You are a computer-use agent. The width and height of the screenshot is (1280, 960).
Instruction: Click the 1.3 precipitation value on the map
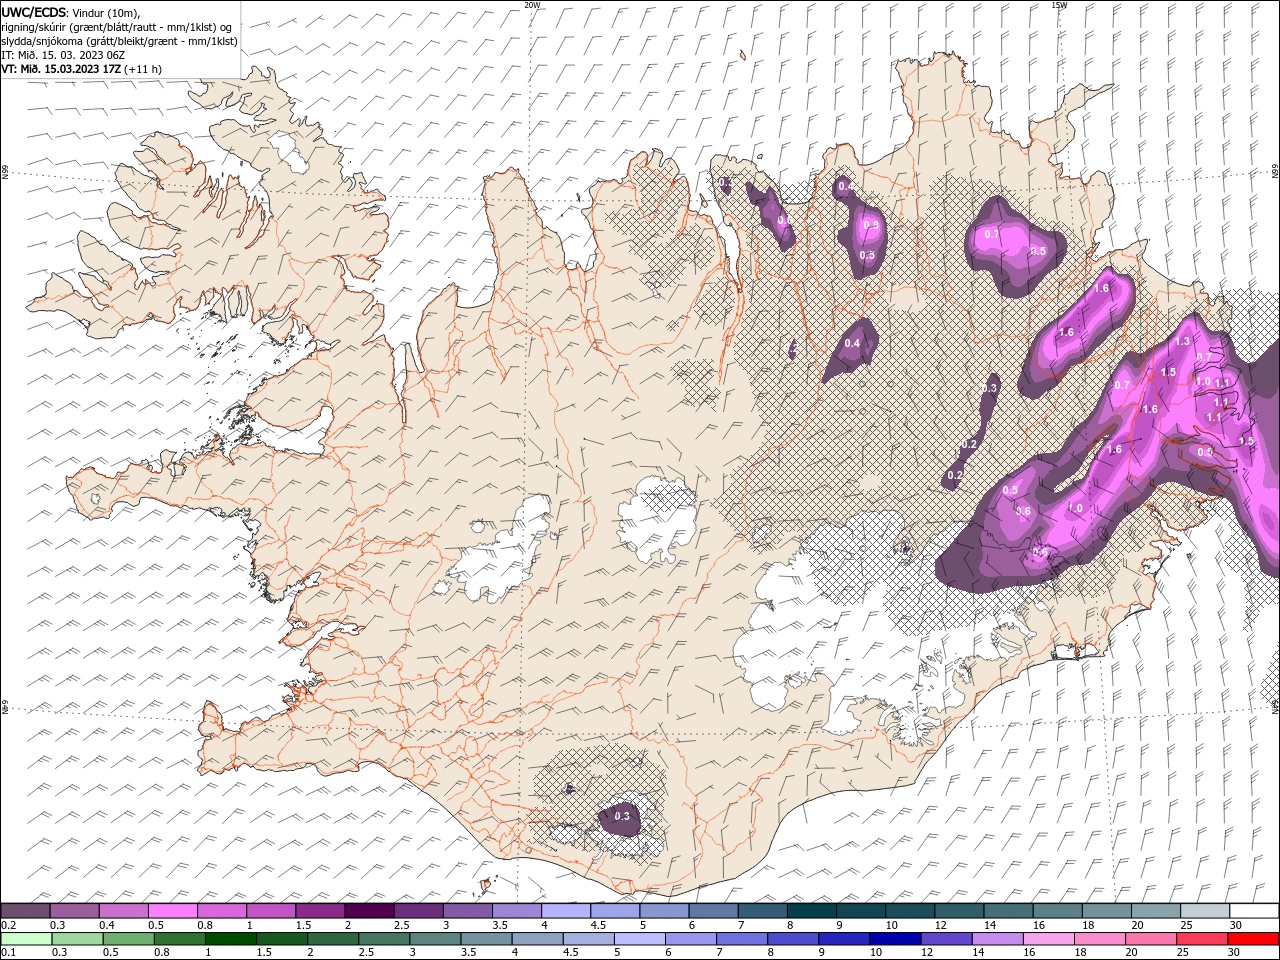[1183, 341]
